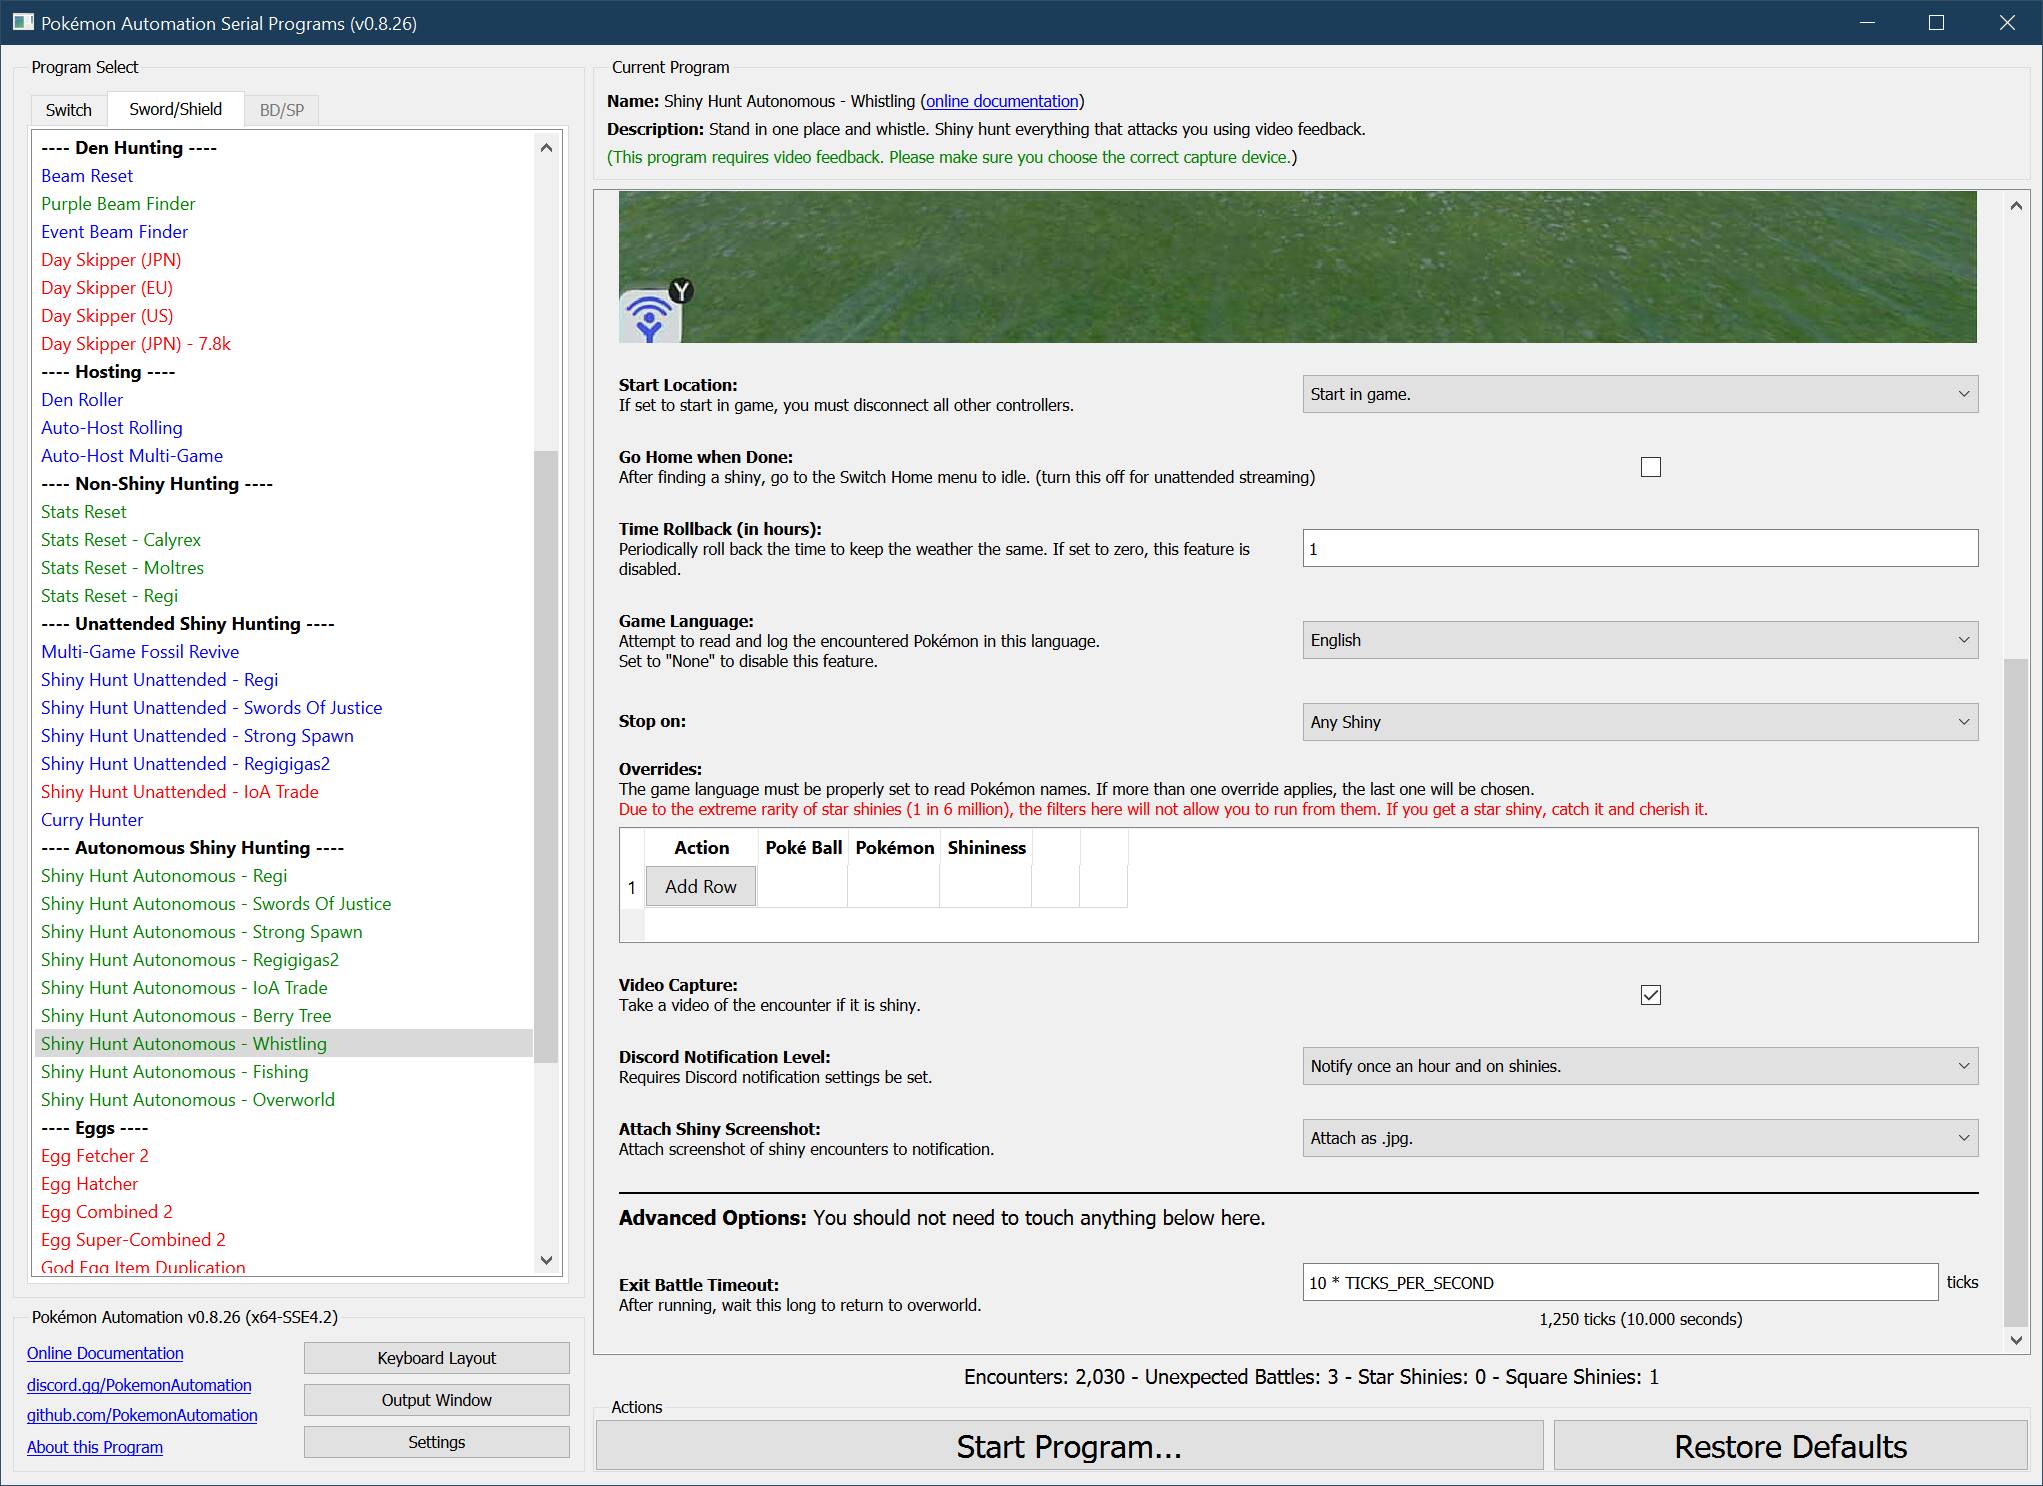
Task: Click program list scroll up arrow
Action: tap(546, 148)
